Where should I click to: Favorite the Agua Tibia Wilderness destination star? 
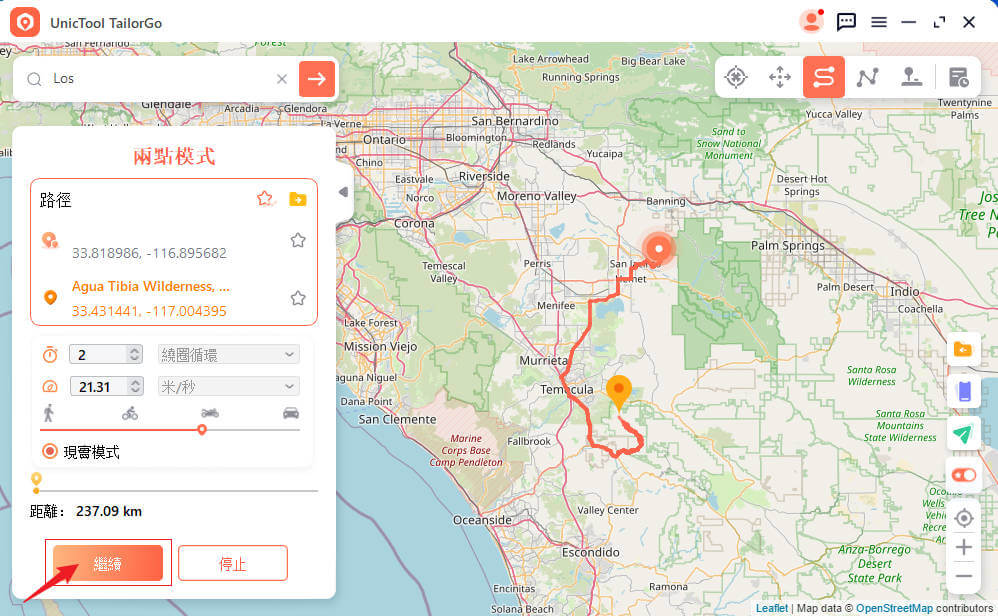coord(298,298)
